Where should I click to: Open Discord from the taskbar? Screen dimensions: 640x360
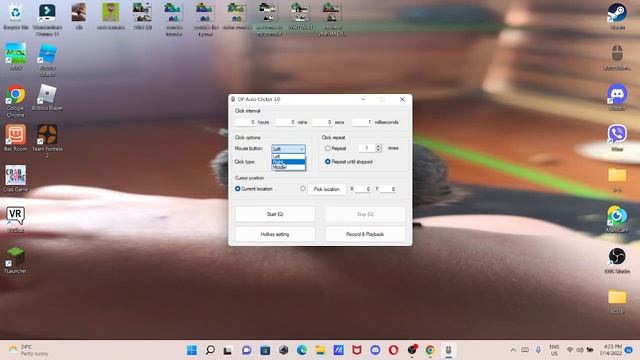pos(375,350)
